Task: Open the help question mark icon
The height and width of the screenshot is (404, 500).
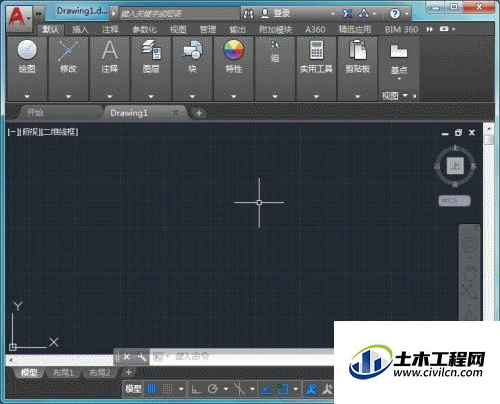Action: pos(395,14)
